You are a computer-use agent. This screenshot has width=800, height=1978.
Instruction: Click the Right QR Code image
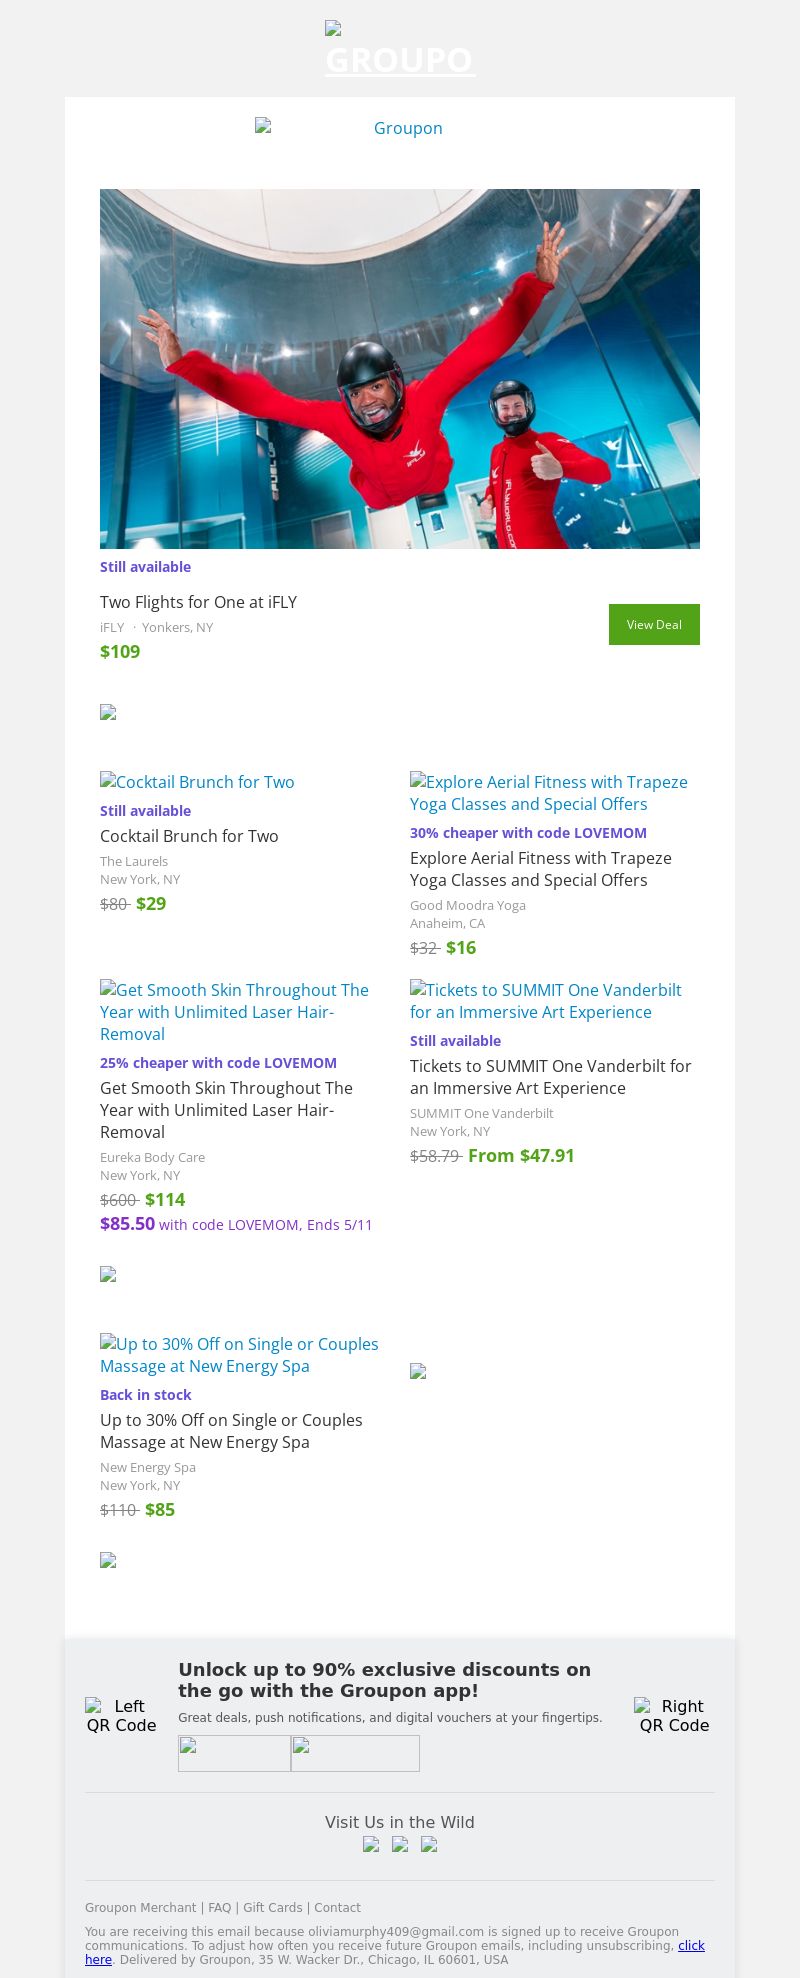[x=673, y=1715]
